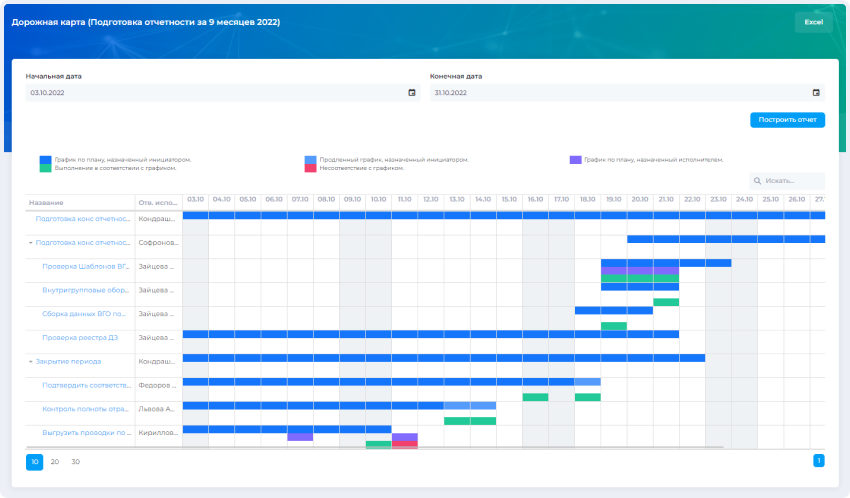The width and height of the screenshot is (850, 498).
Task: Click the start date input 03.10.2022
Action: point(210,93)
